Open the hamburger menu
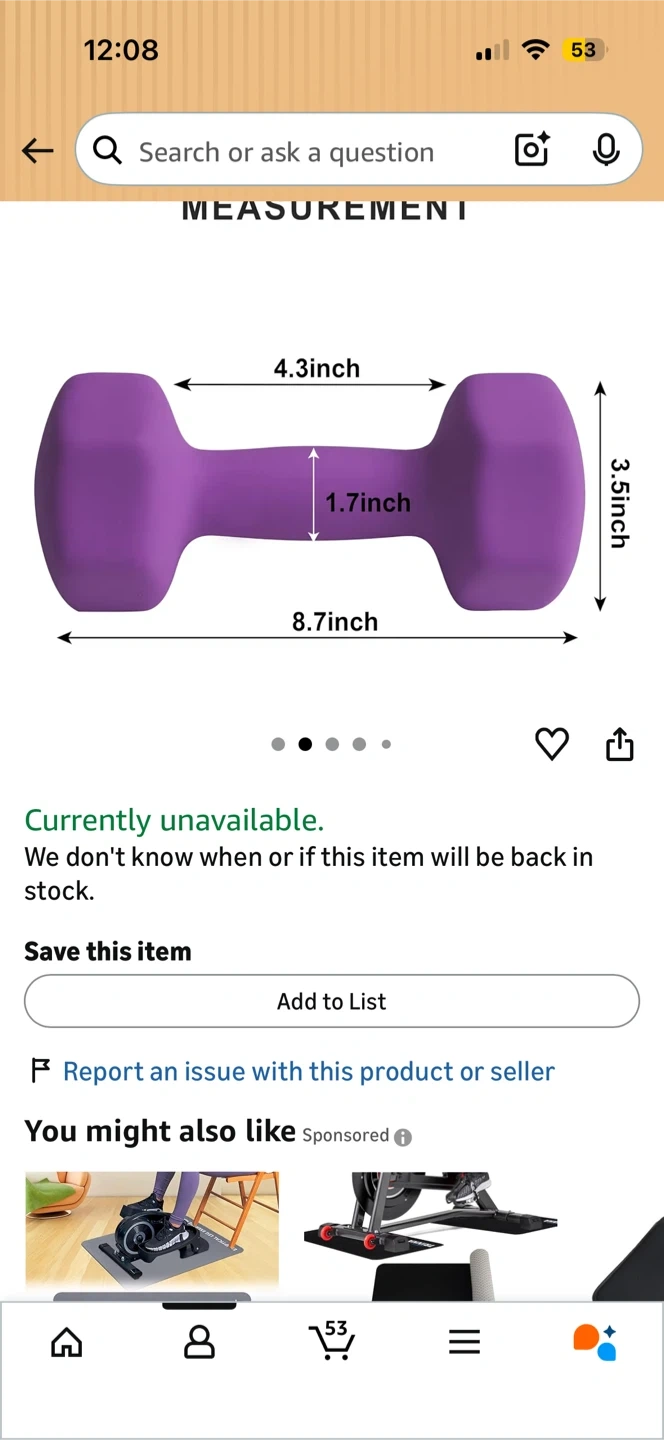Viewport: 664px width, 1440px height. coord(464,1342)
